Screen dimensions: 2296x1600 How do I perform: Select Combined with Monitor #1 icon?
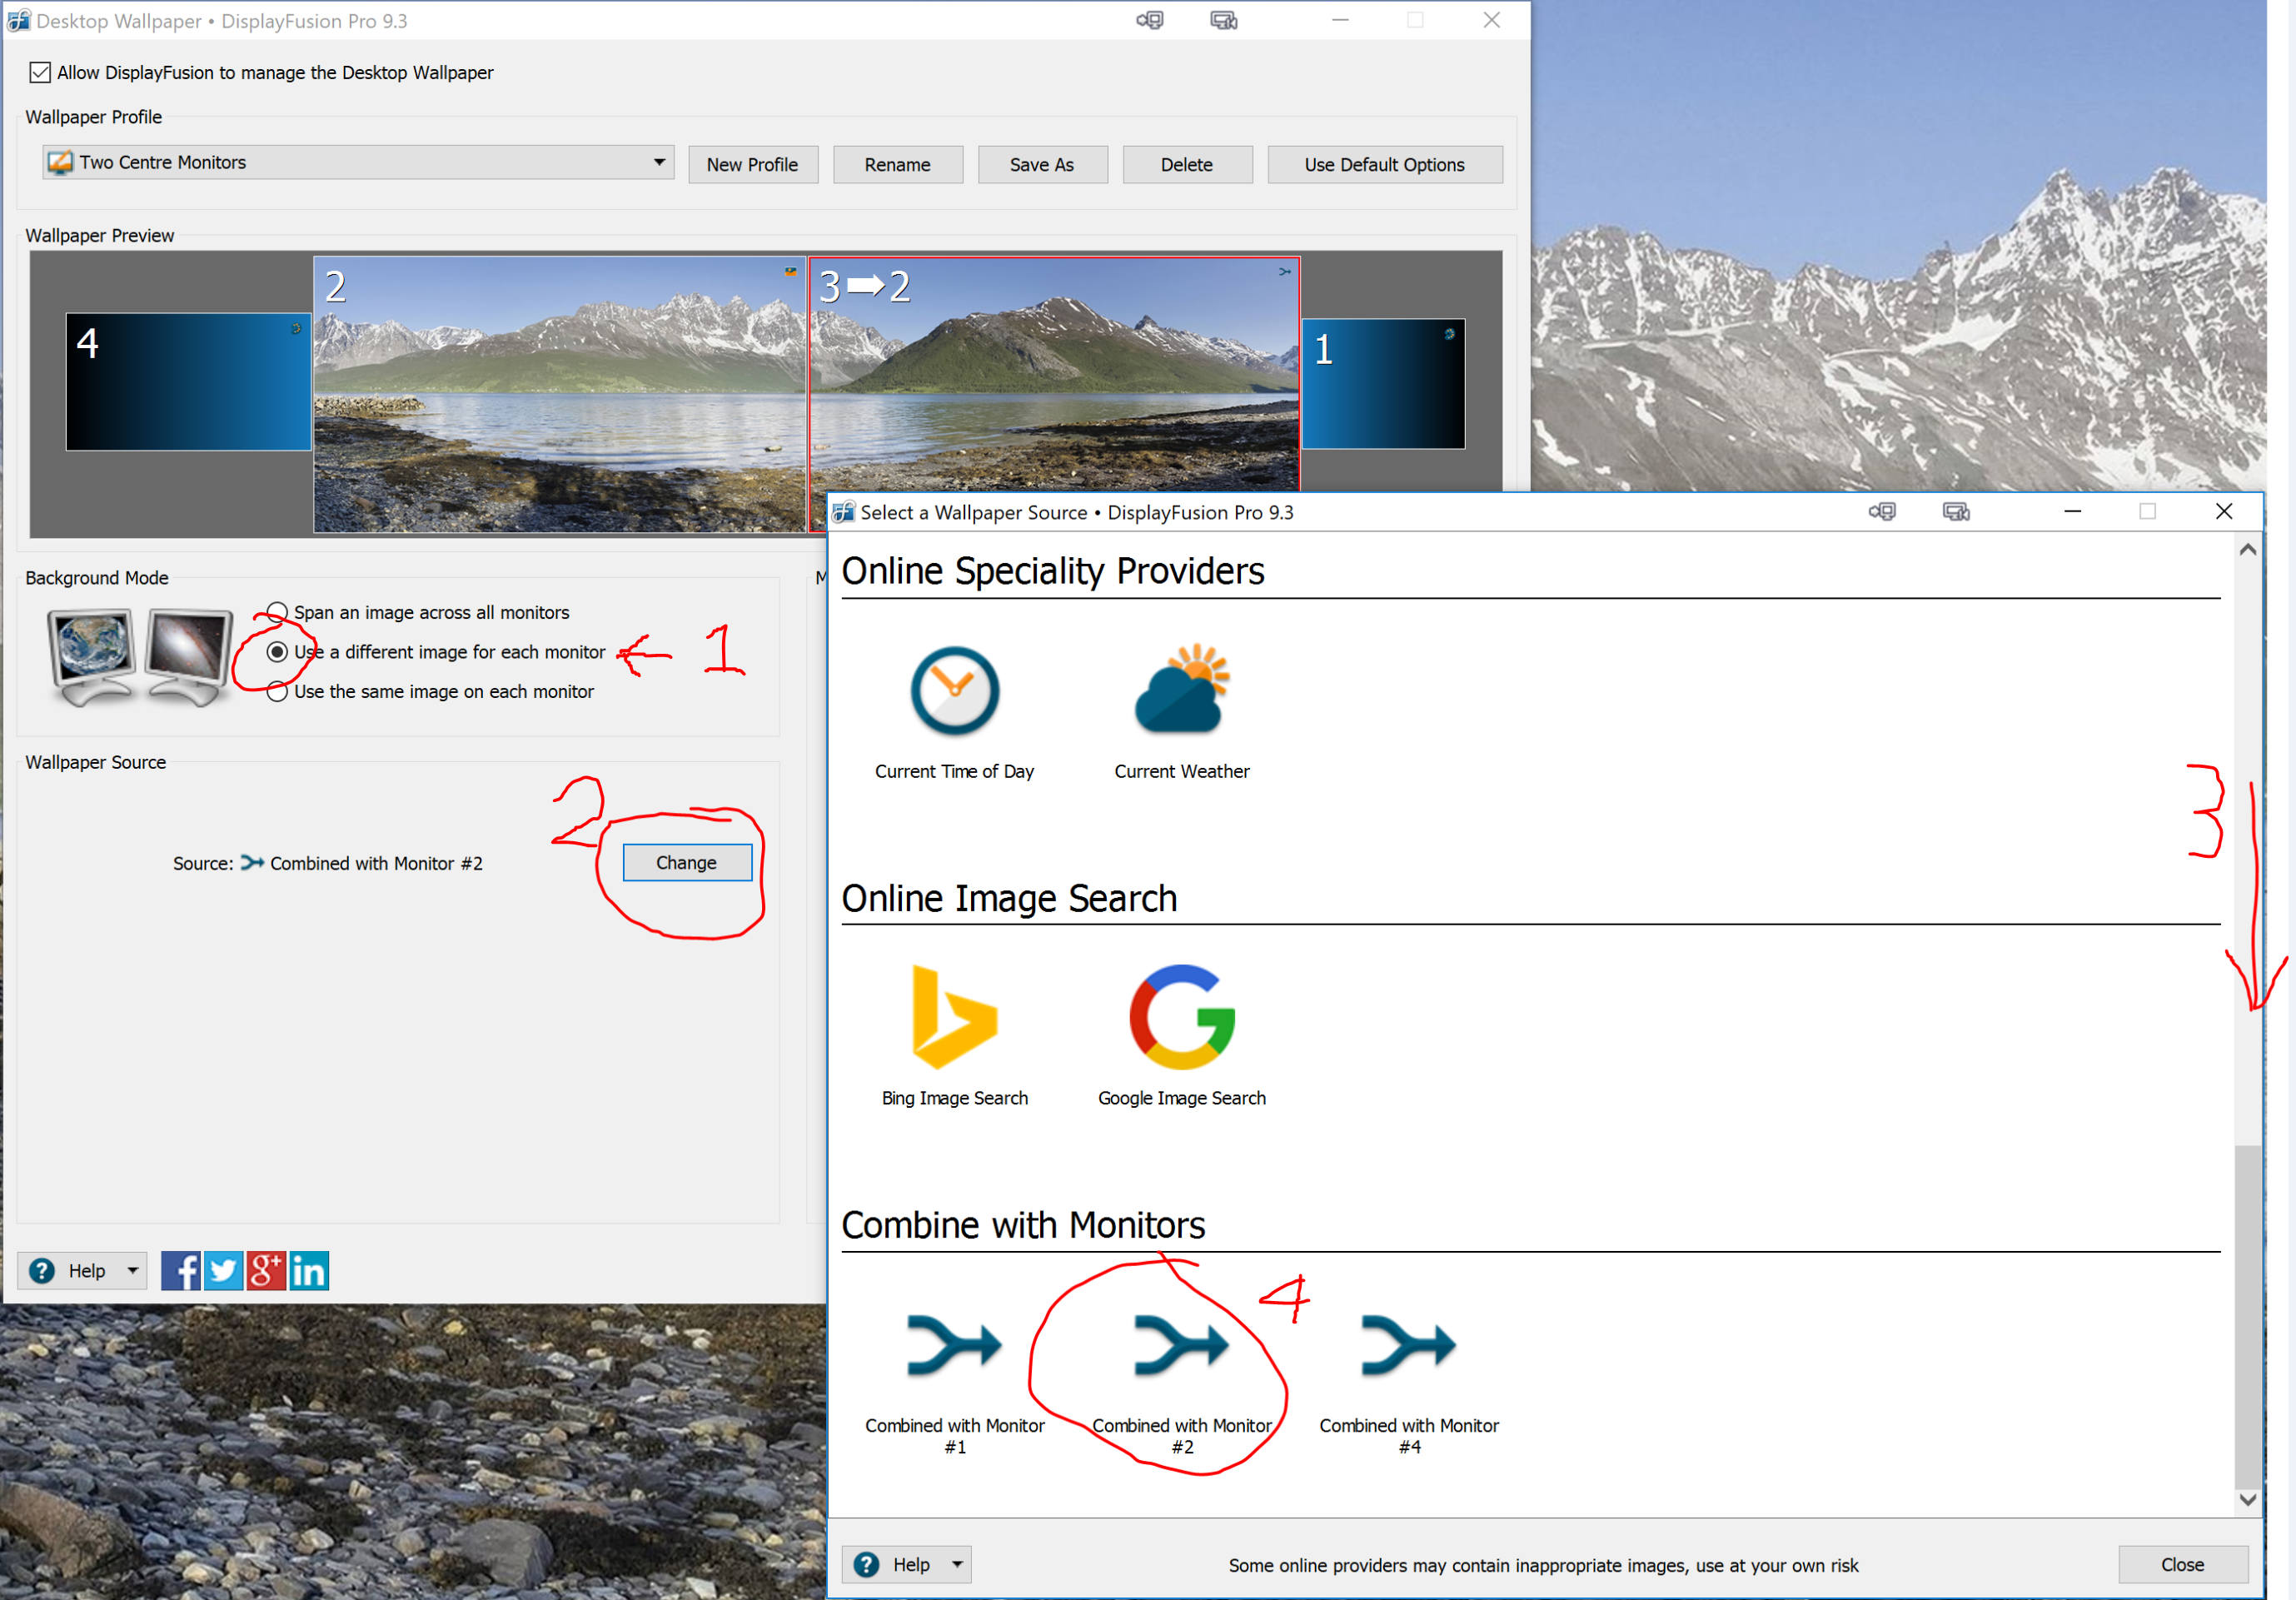click(x=954, y=1345)
